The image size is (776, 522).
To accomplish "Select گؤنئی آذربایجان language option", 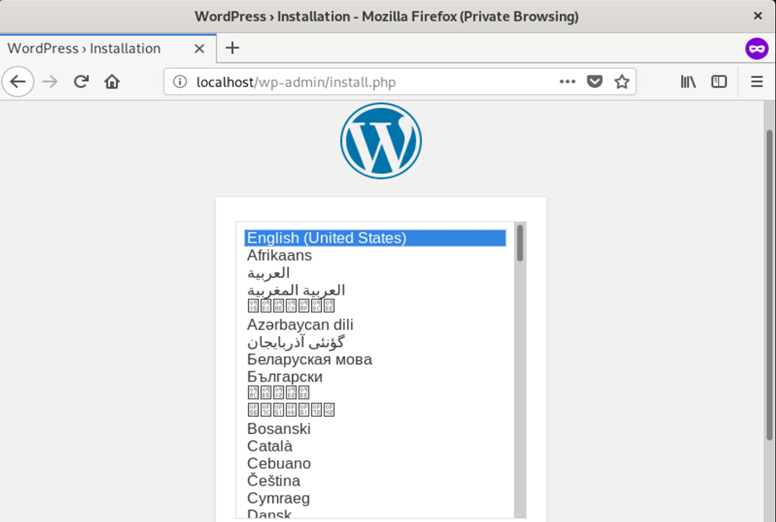I will [375, 342].
